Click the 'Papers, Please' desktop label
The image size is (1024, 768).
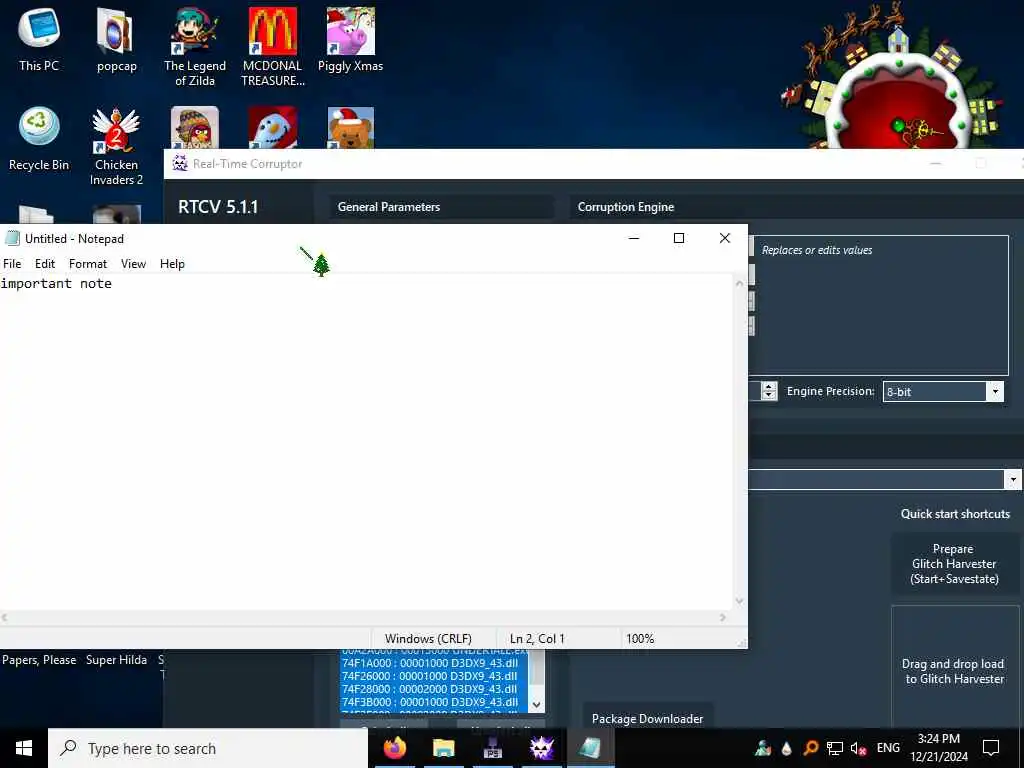tap(39, 660)
